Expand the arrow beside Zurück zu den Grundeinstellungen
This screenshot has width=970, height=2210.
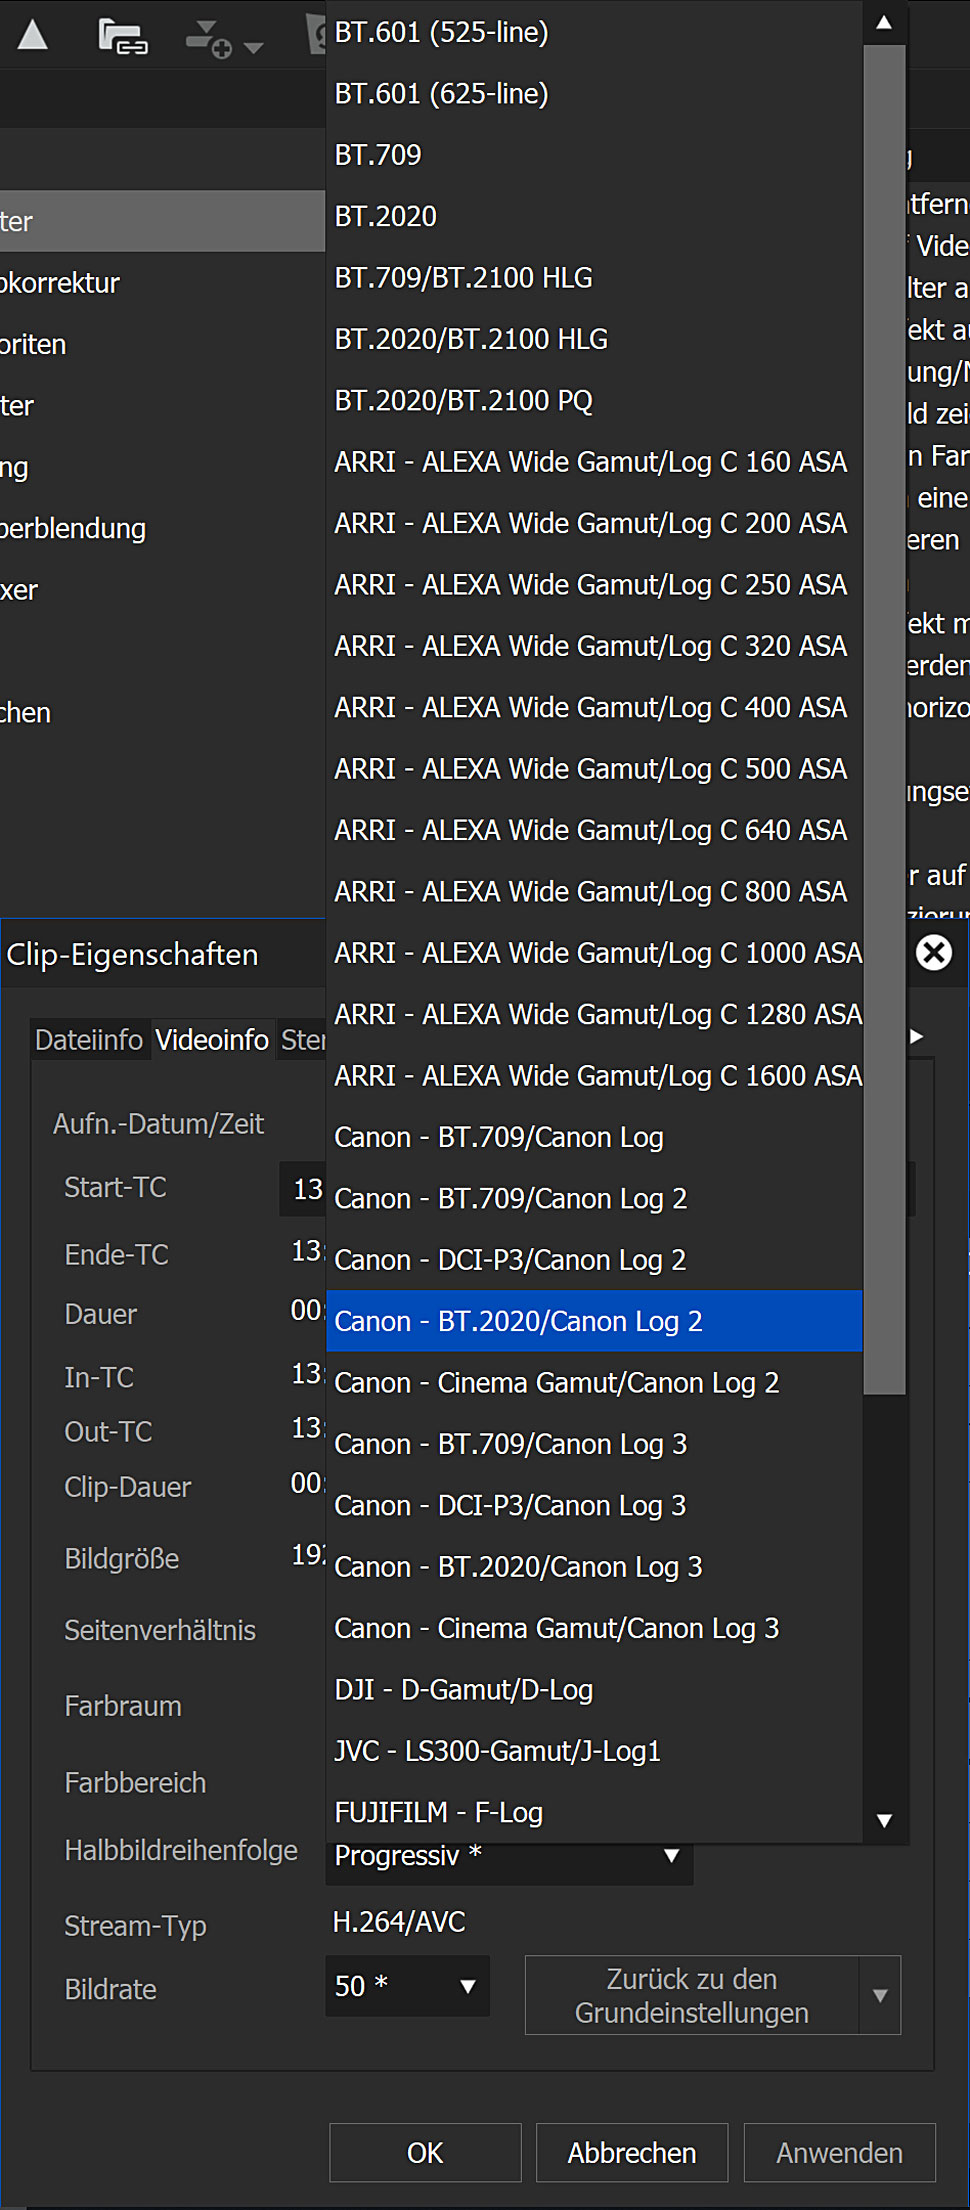[x=880, y=1995]
